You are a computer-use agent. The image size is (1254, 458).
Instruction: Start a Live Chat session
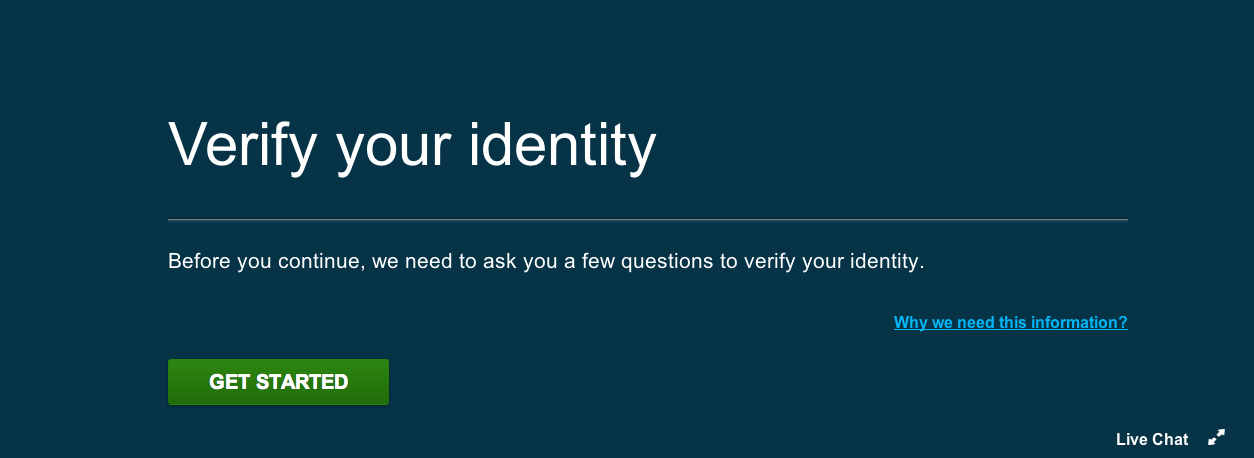[1152, 439]
